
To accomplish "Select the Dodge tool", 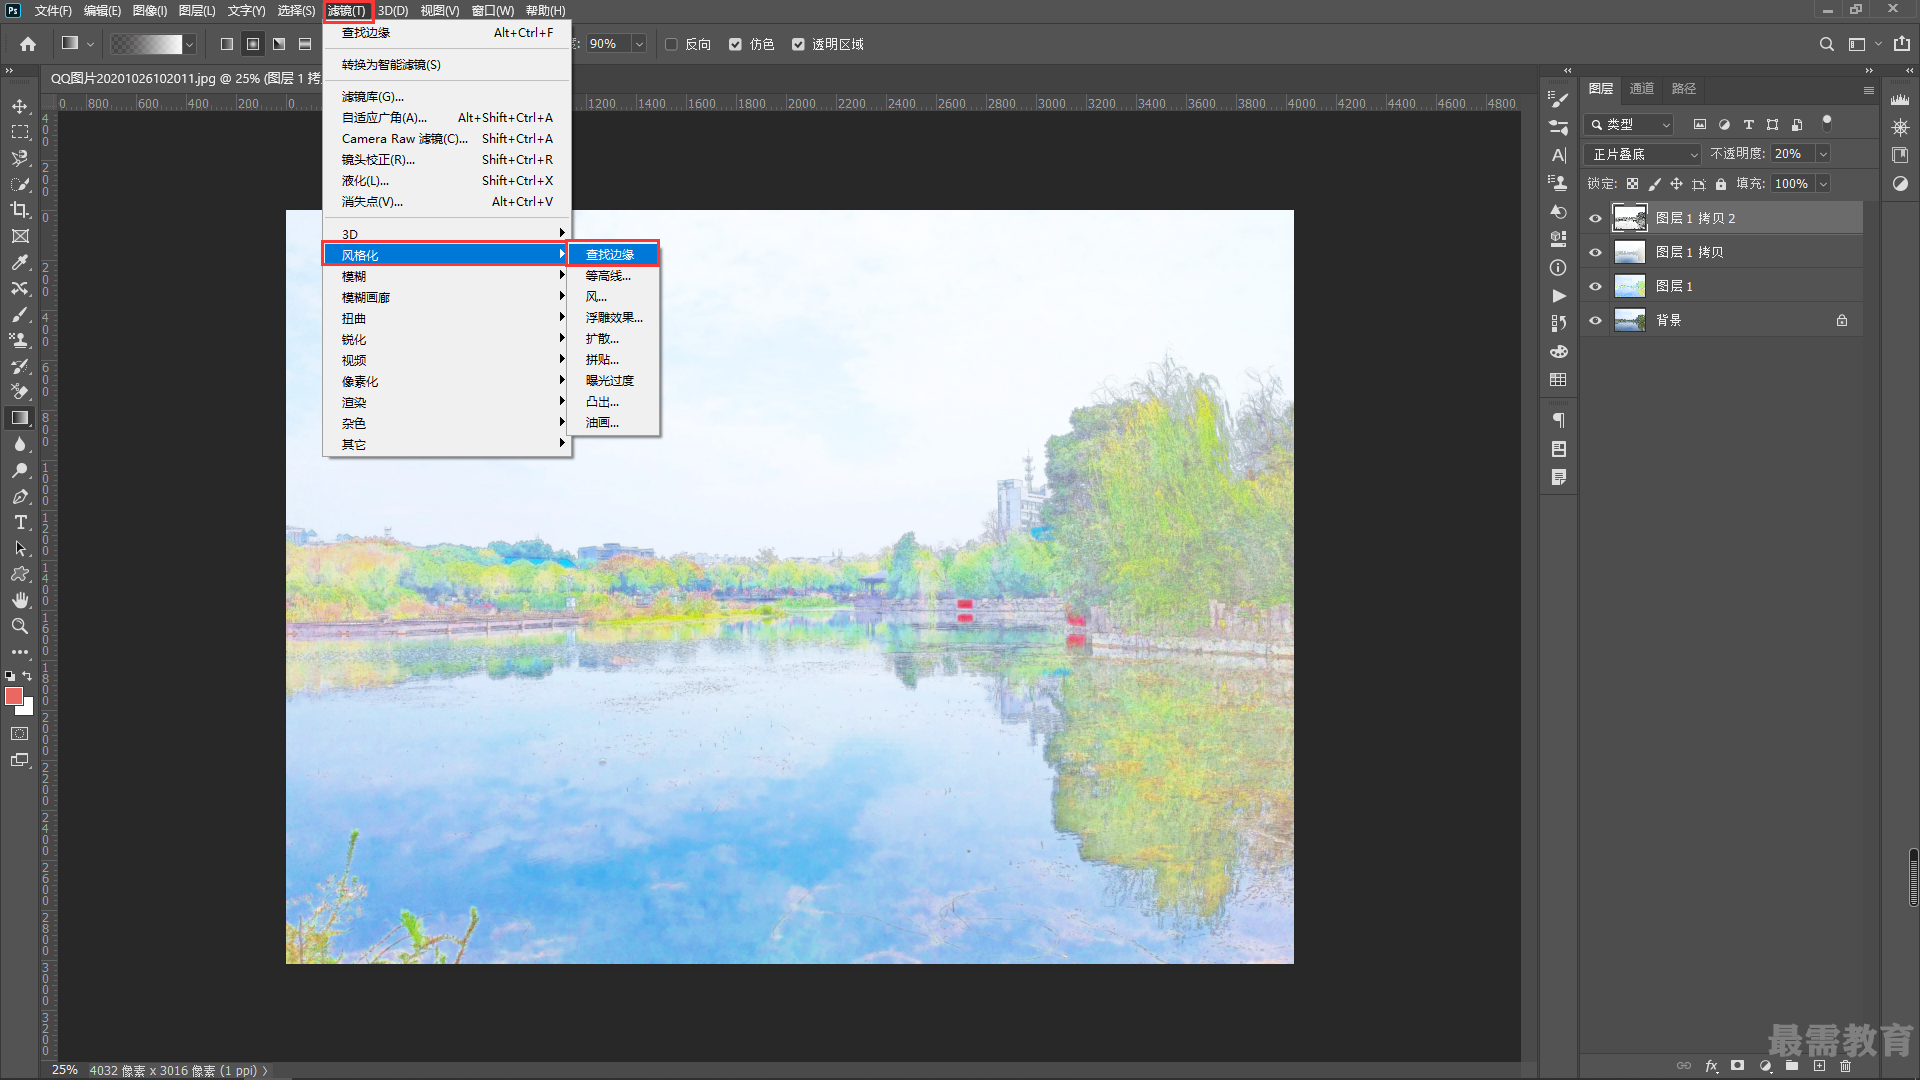I will coord(20,470).
